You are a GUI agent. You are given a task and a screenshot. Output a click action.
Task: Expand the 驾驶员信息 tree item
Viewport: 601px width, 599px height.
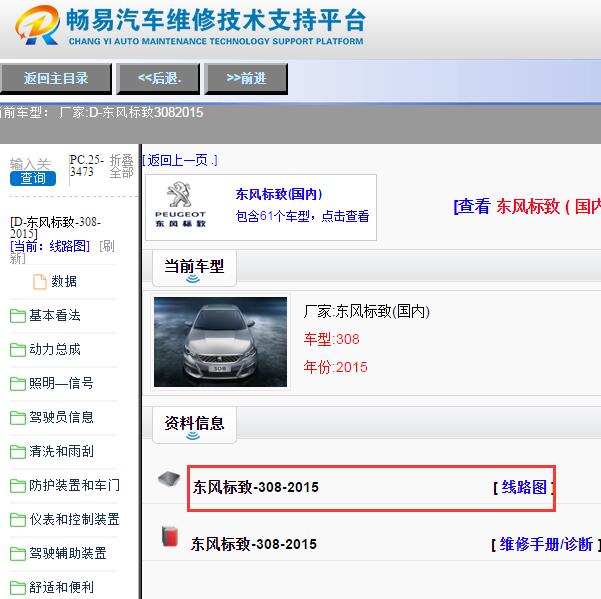61,417
